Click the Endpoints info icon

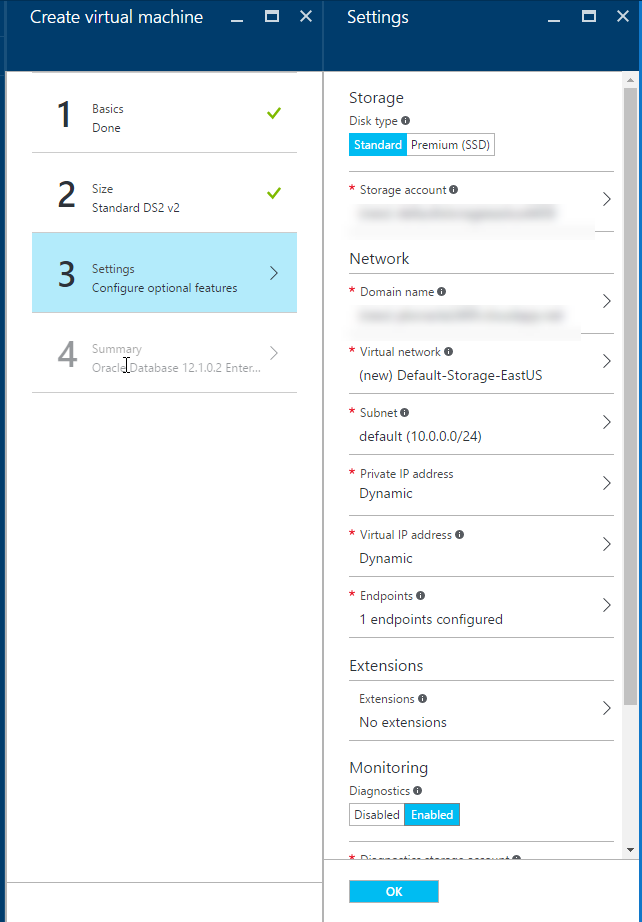(x=420, y=595)
